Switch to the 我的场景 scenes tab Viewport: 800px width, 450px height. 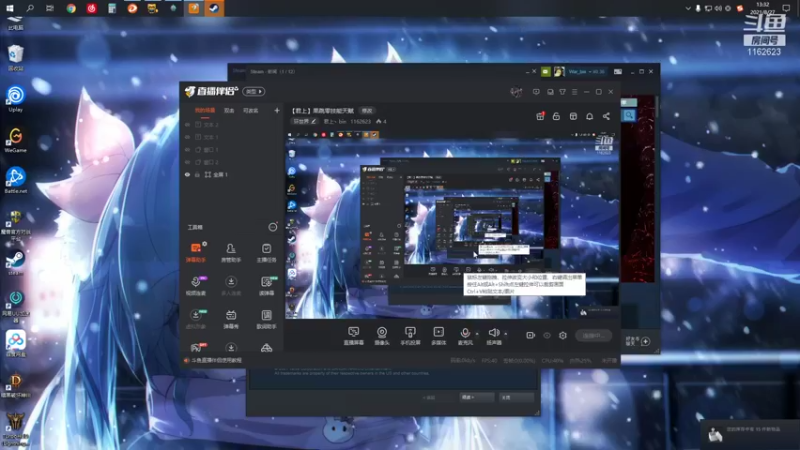(205, 110)
